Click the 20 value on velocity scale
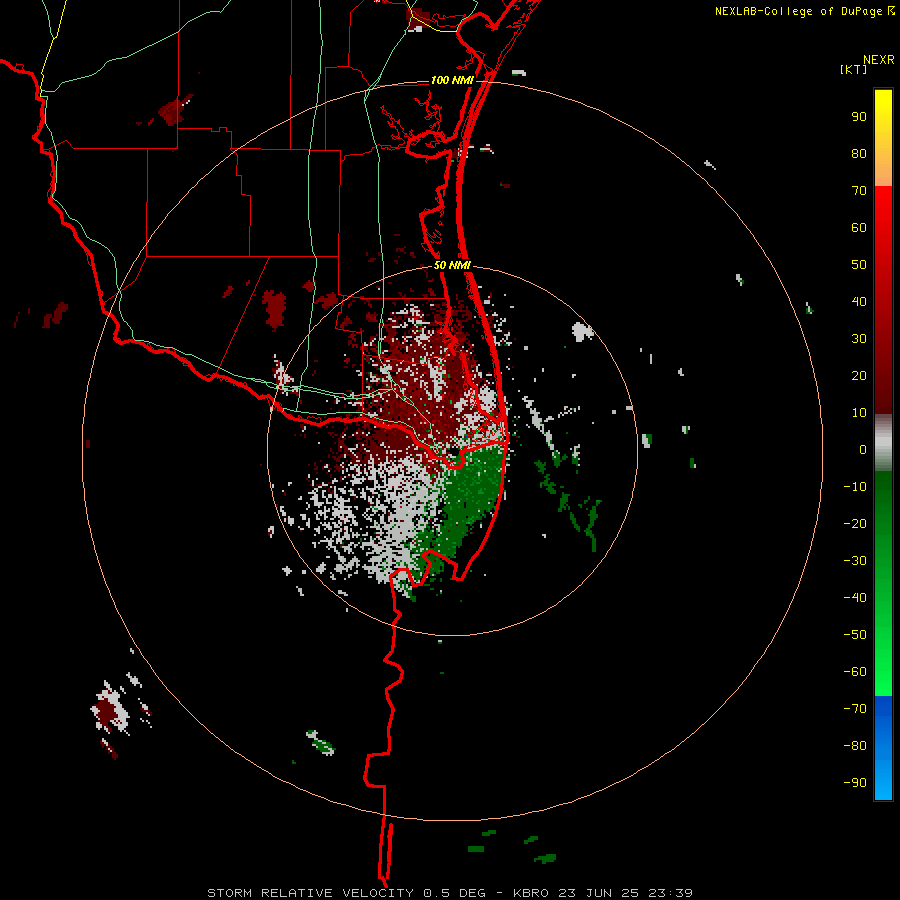Image resolution: width=900 pixels, height=900 pixels. [859, 376]
